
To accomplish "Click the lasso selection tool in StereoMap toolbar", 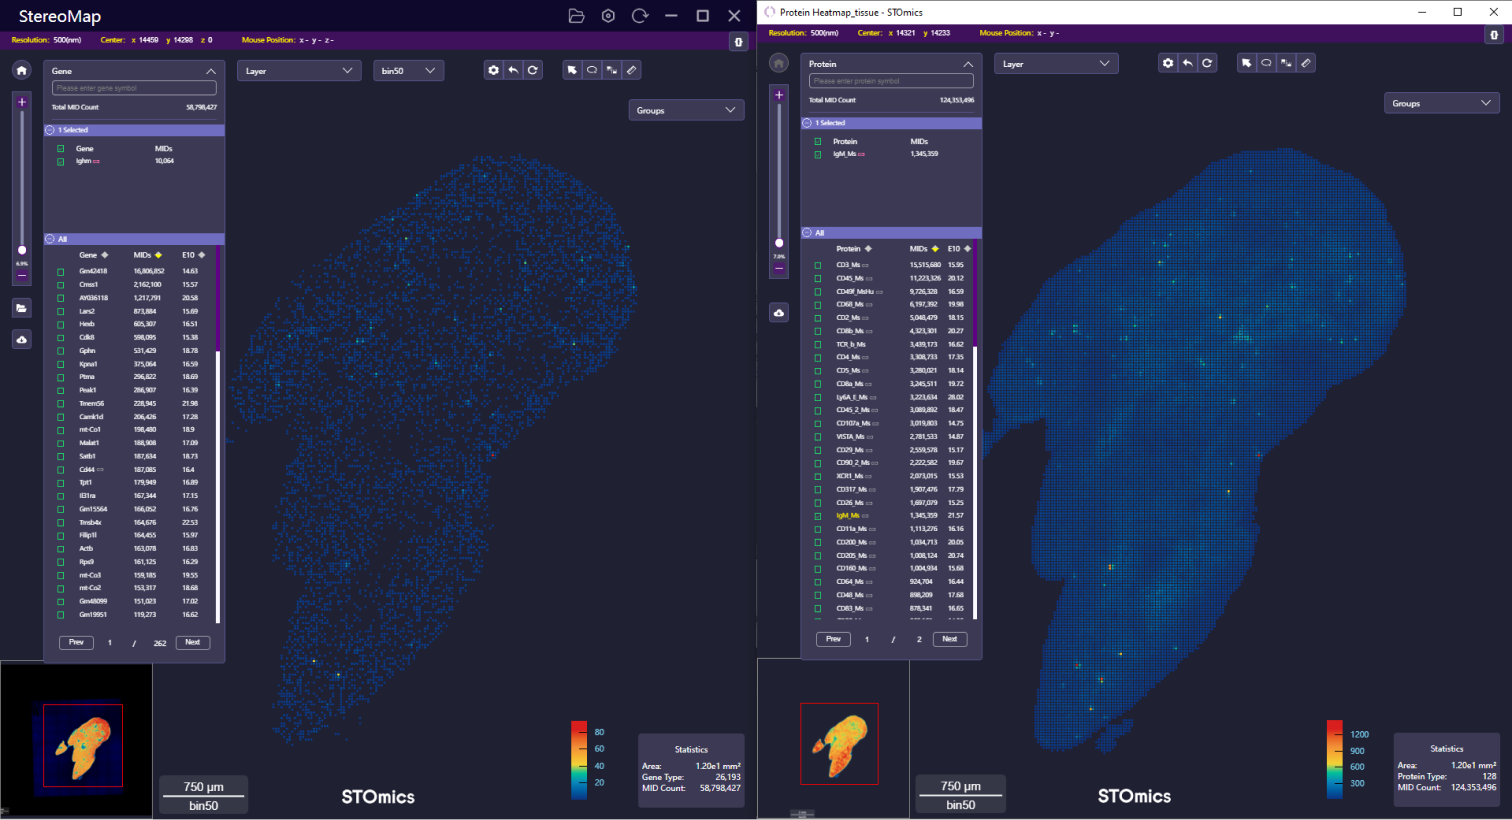I will point(592,70).
